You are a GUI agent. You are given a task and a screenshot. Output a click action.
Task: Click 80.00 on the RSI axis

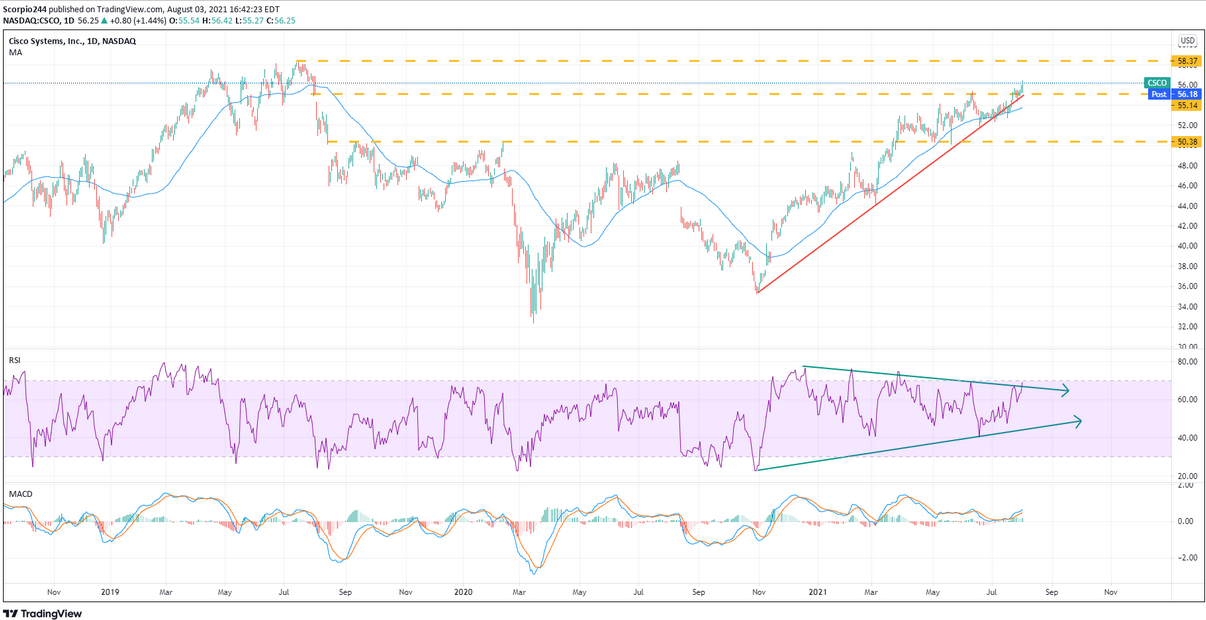coord(1187,361)
